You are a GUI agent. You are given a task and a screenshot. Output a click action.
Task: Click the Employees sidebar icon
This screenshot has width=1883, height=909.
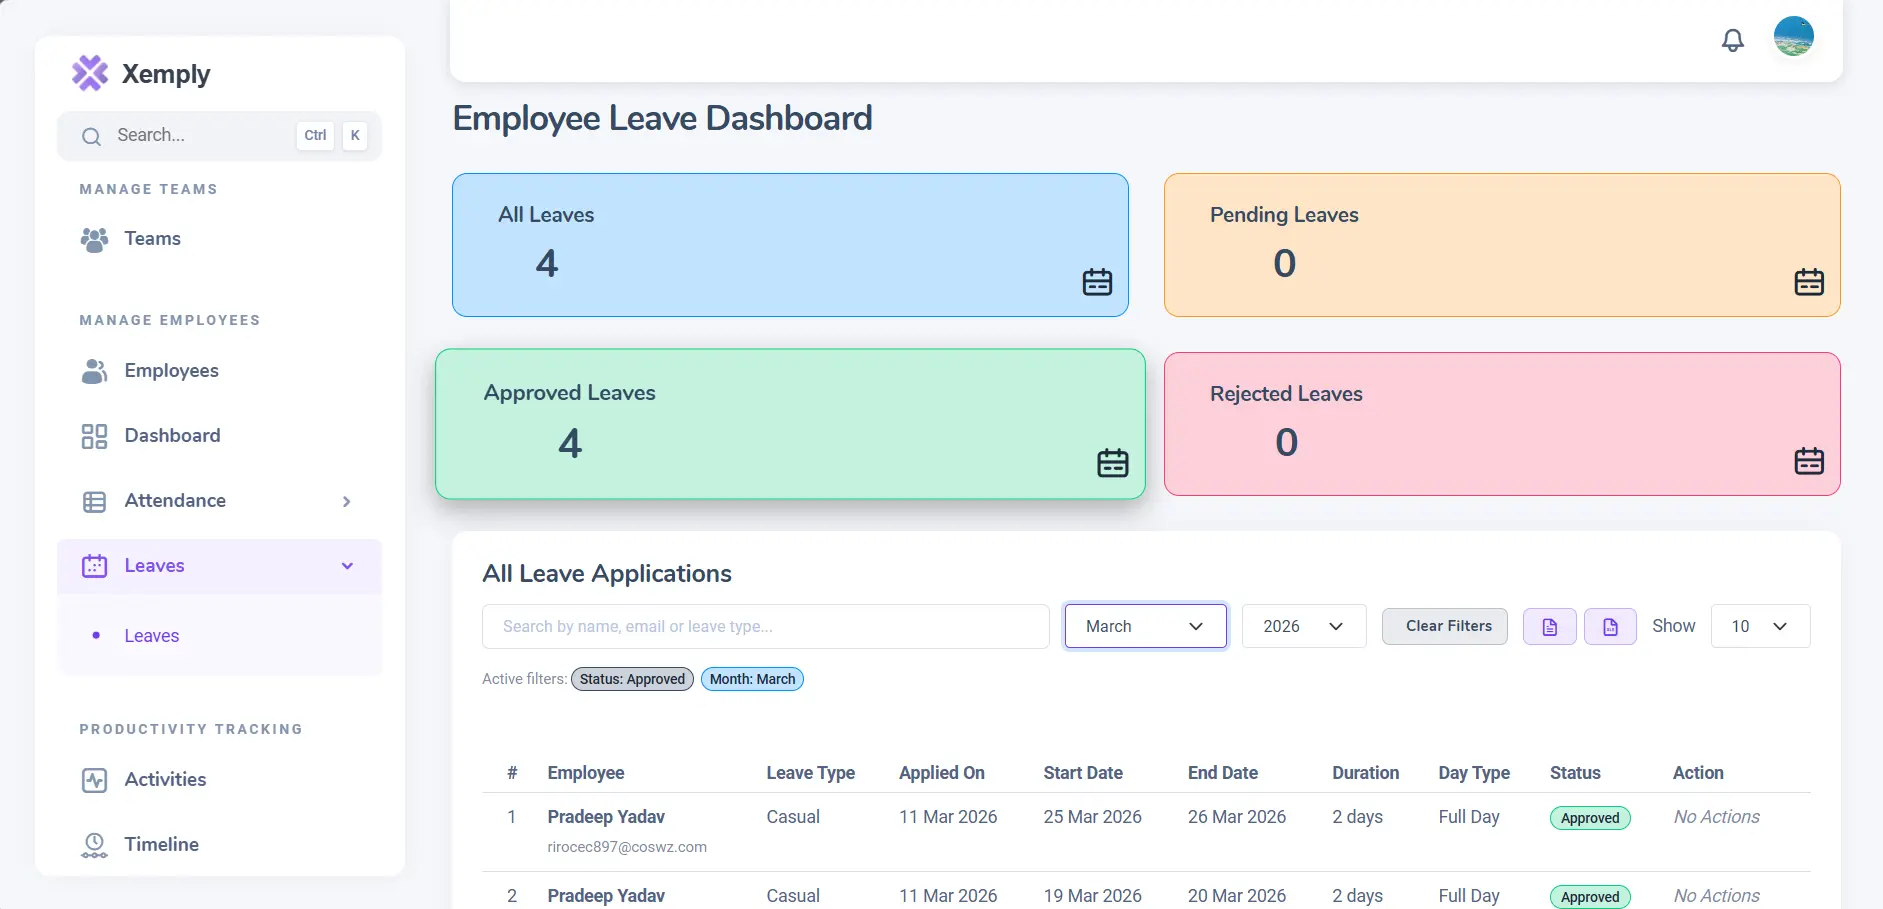[94, 371]
